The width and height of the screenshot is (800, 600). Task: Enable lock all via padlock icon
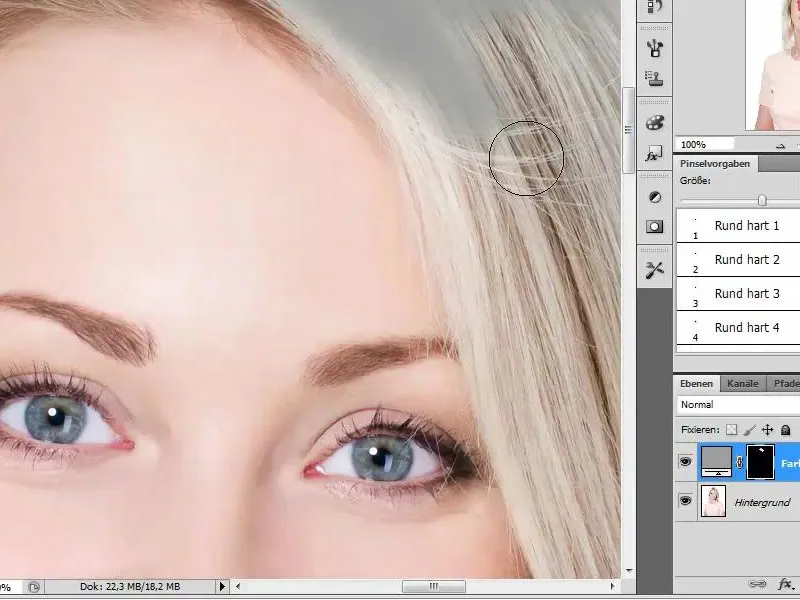coord(786,431)
